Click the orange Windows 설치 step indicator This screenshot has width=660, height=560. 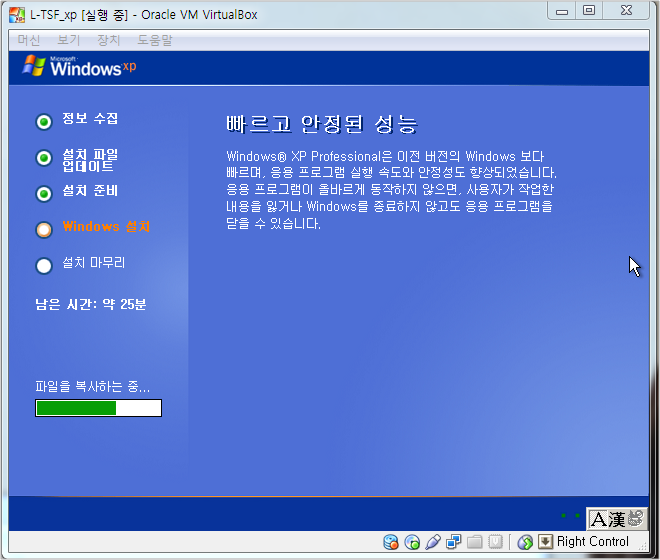click(x=44, y=230)
